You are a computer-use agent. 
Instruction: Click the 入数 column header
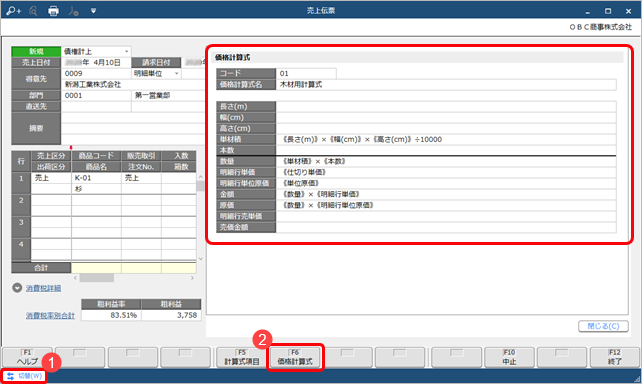coord(179,156)
